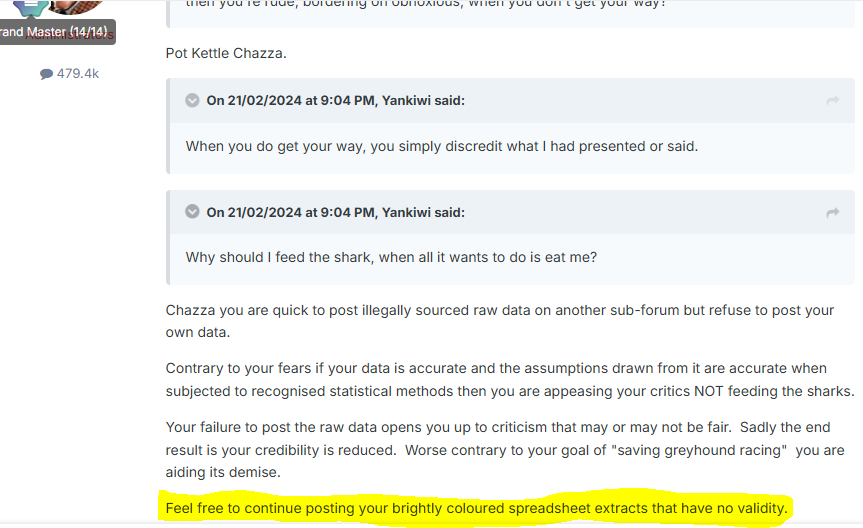The height and width of the screenshot is (528, 863).
Task: Click the yellow highlighted sentence about spreadsheet extracts
Action: (x=477, y=508)
